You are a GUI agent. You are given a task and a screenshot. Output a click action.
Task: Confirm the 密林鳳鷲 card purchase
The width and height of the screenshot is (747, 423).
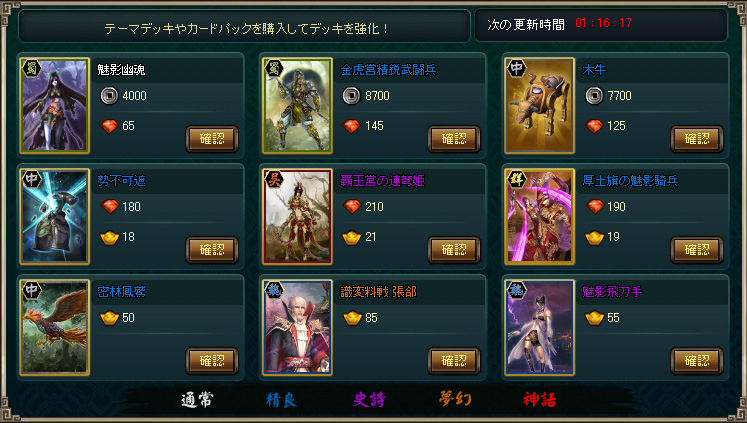[212, 361]
